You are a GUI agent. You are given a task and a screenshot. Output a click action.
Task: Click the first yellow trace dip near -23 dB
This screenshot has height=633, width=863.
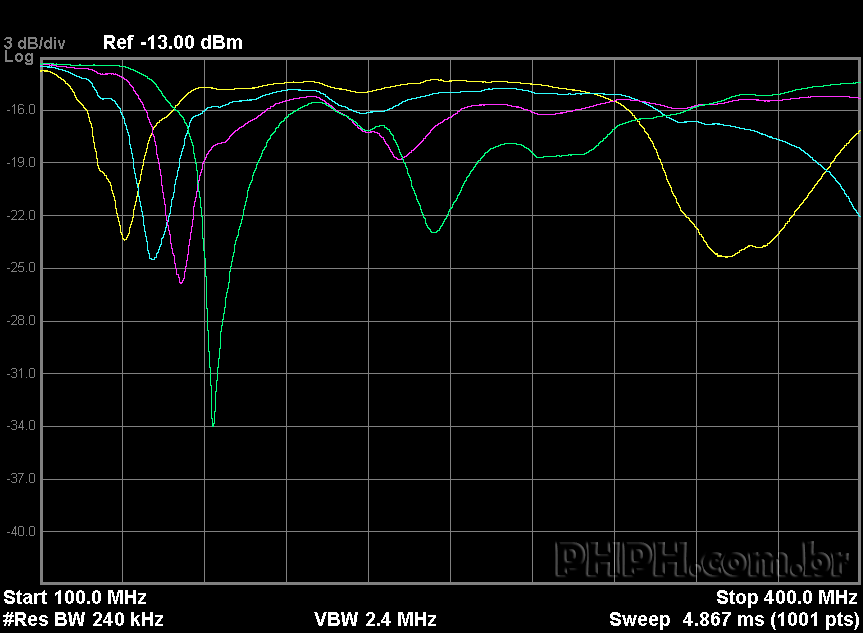[x=124, y=239]
